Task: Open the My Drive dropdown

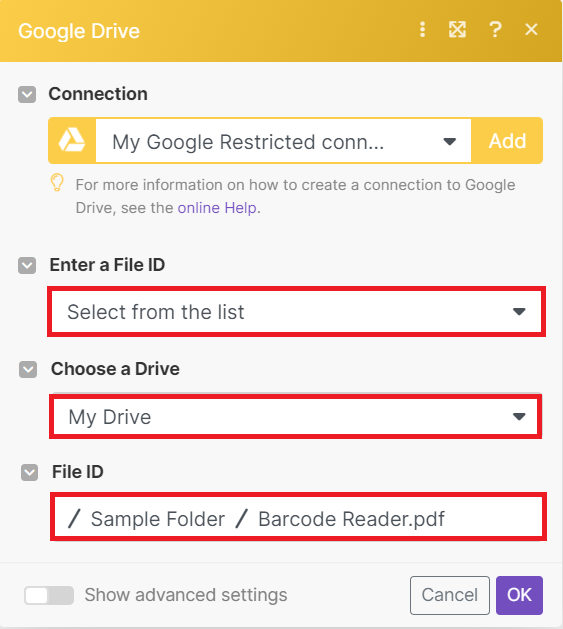Action: point(296,416)
